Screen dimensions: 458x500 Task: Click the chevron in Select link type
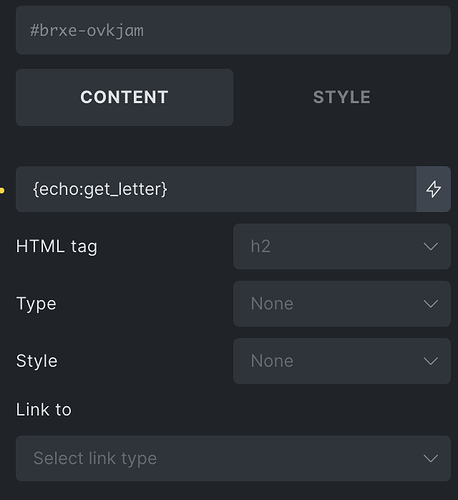[x=430, y=459]
